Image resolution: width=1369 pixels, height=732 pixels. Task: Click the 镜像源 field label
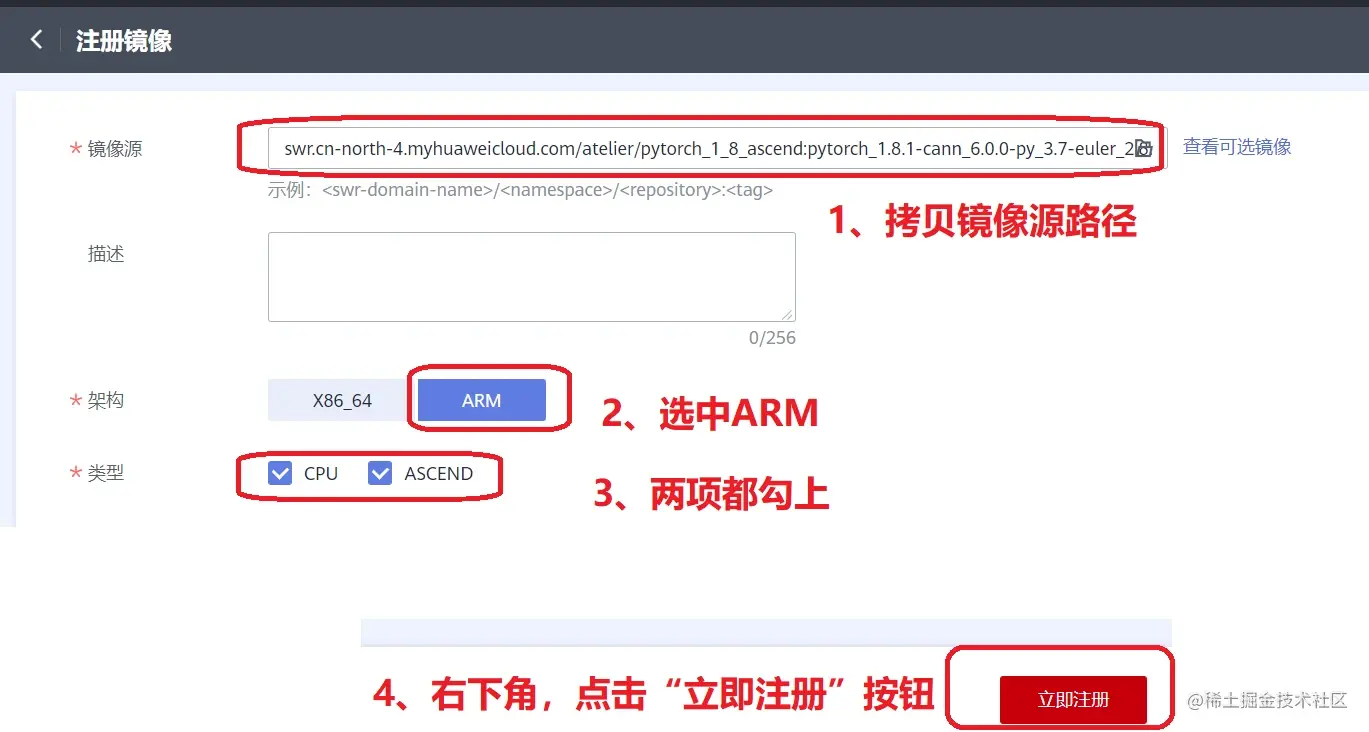pyautogui.click(x=115, y=149)
